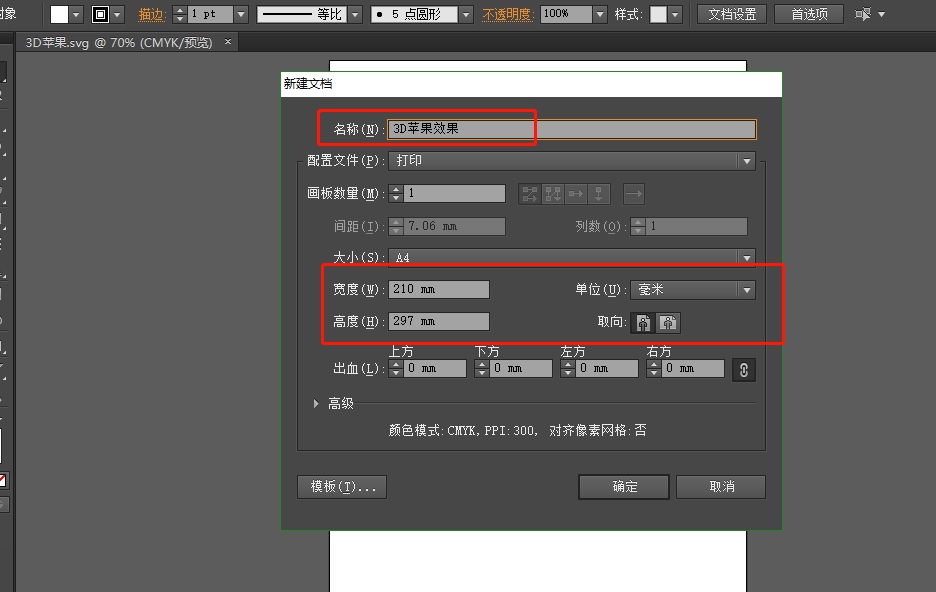Screen dimensions: 936x592
Task: Open the 配置文件 profile dropdown
Action: pyautogui.click(x=745, y=160)
